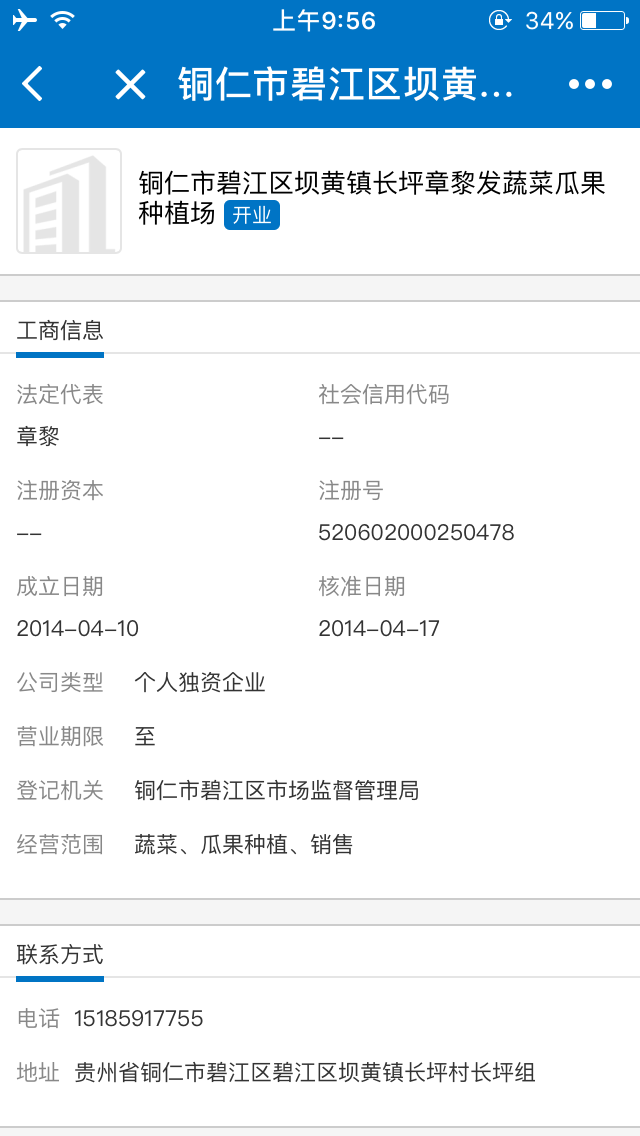Tap the airplane mode icon
The width and height of the screenshot is (640, 1136).
24,20
